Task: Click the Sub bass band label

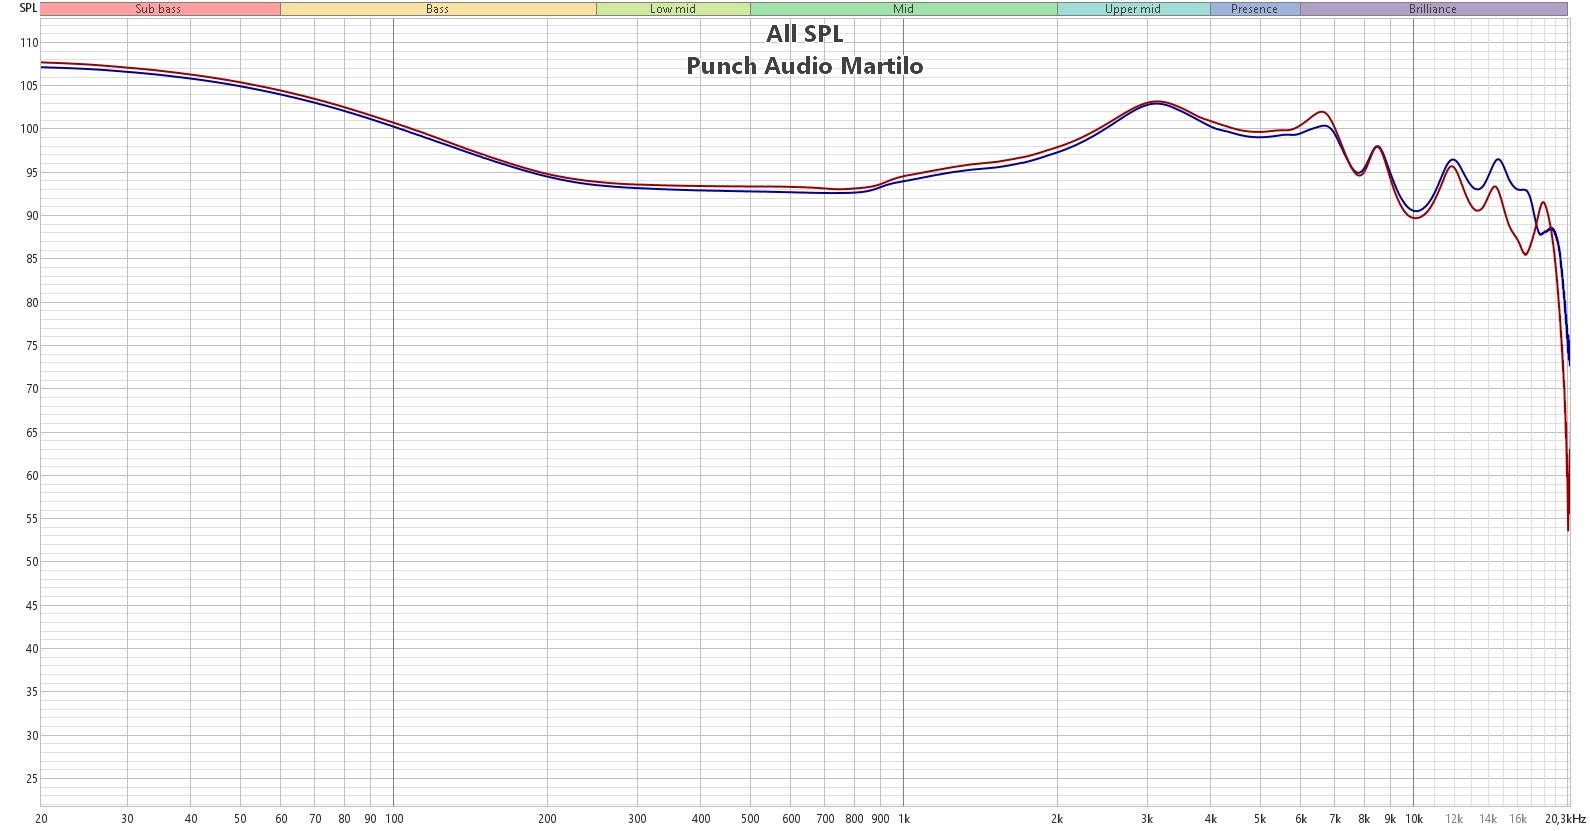Action: click(159, 9)
